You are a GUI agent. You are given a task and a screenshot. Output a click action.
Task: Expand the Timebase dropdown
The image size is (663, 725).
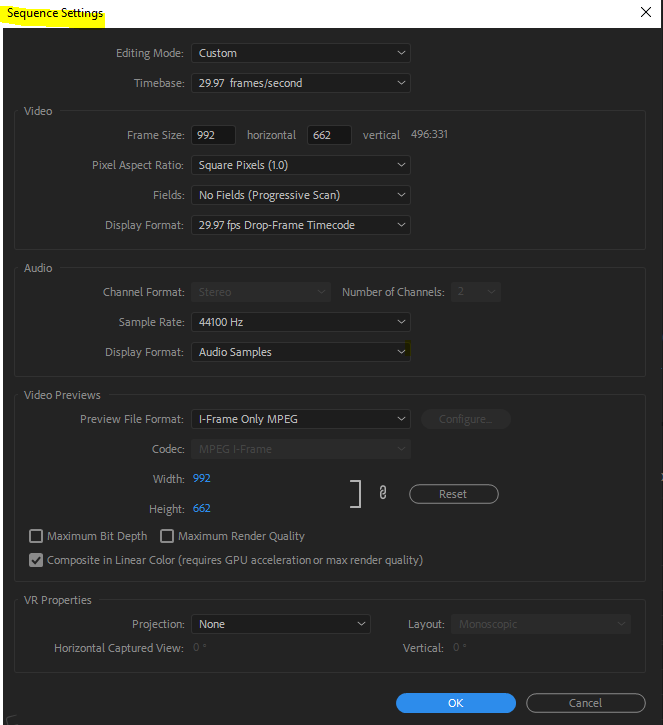click(300, 83)
